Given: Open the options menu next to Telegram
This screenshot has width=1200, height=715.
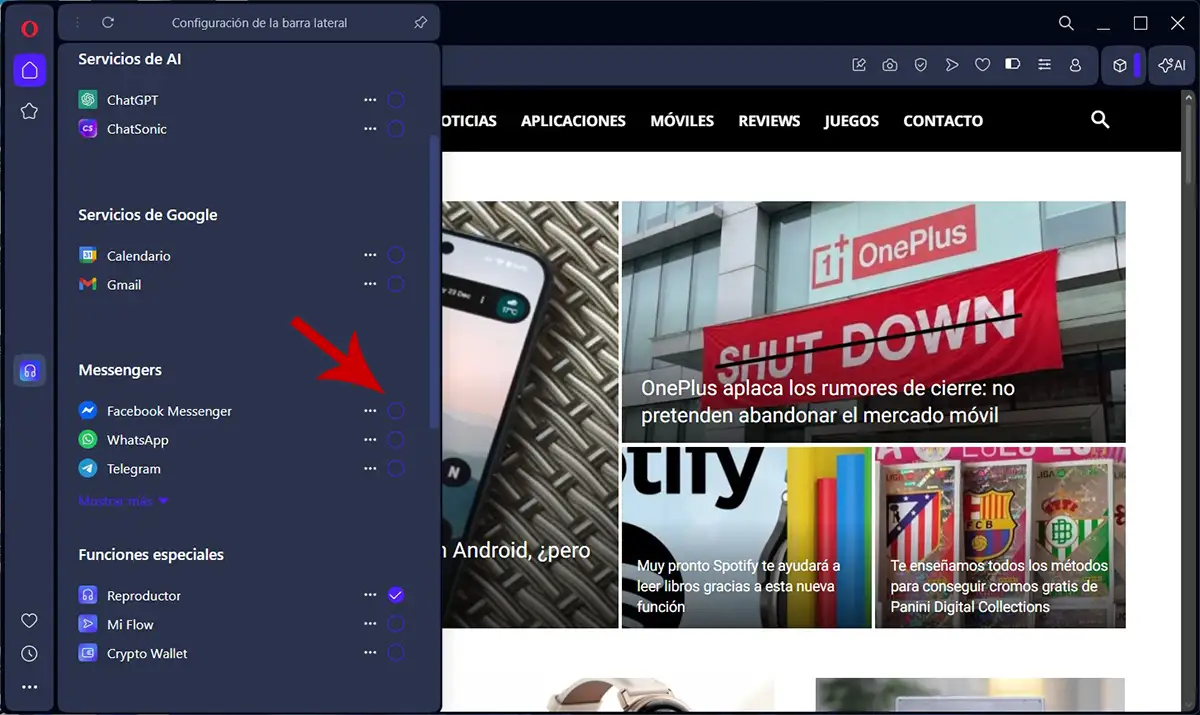Looking at the screenshot, I should (x=370, y=468).
